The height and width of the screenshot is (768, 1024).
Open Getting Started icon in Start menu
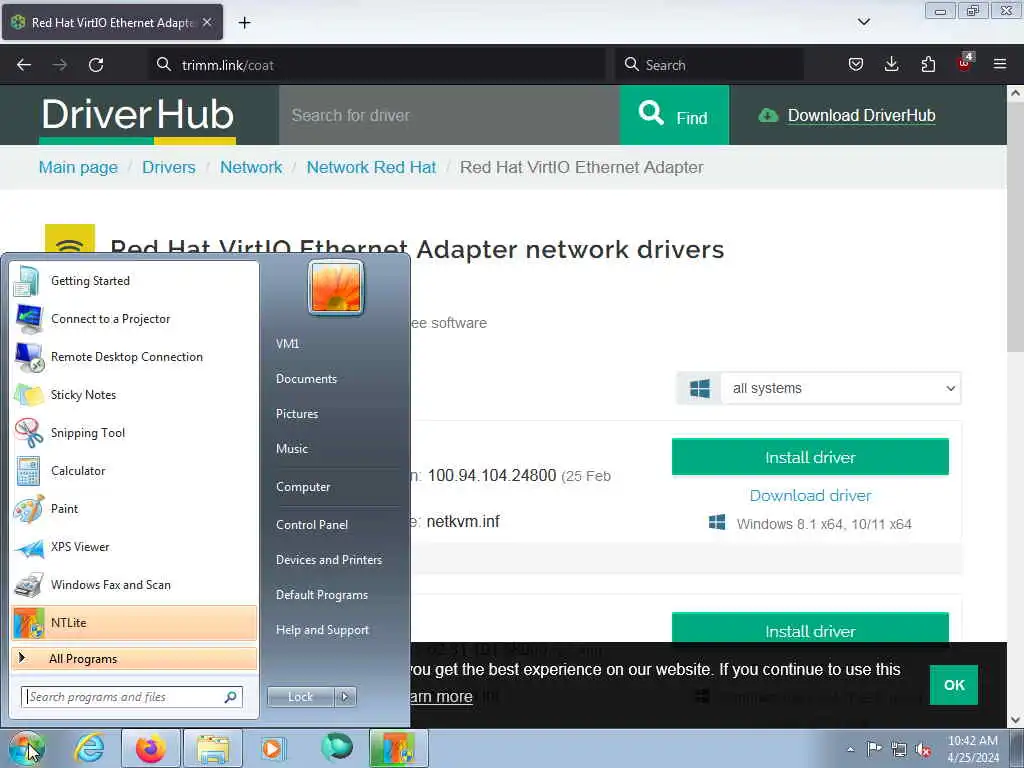28,281
